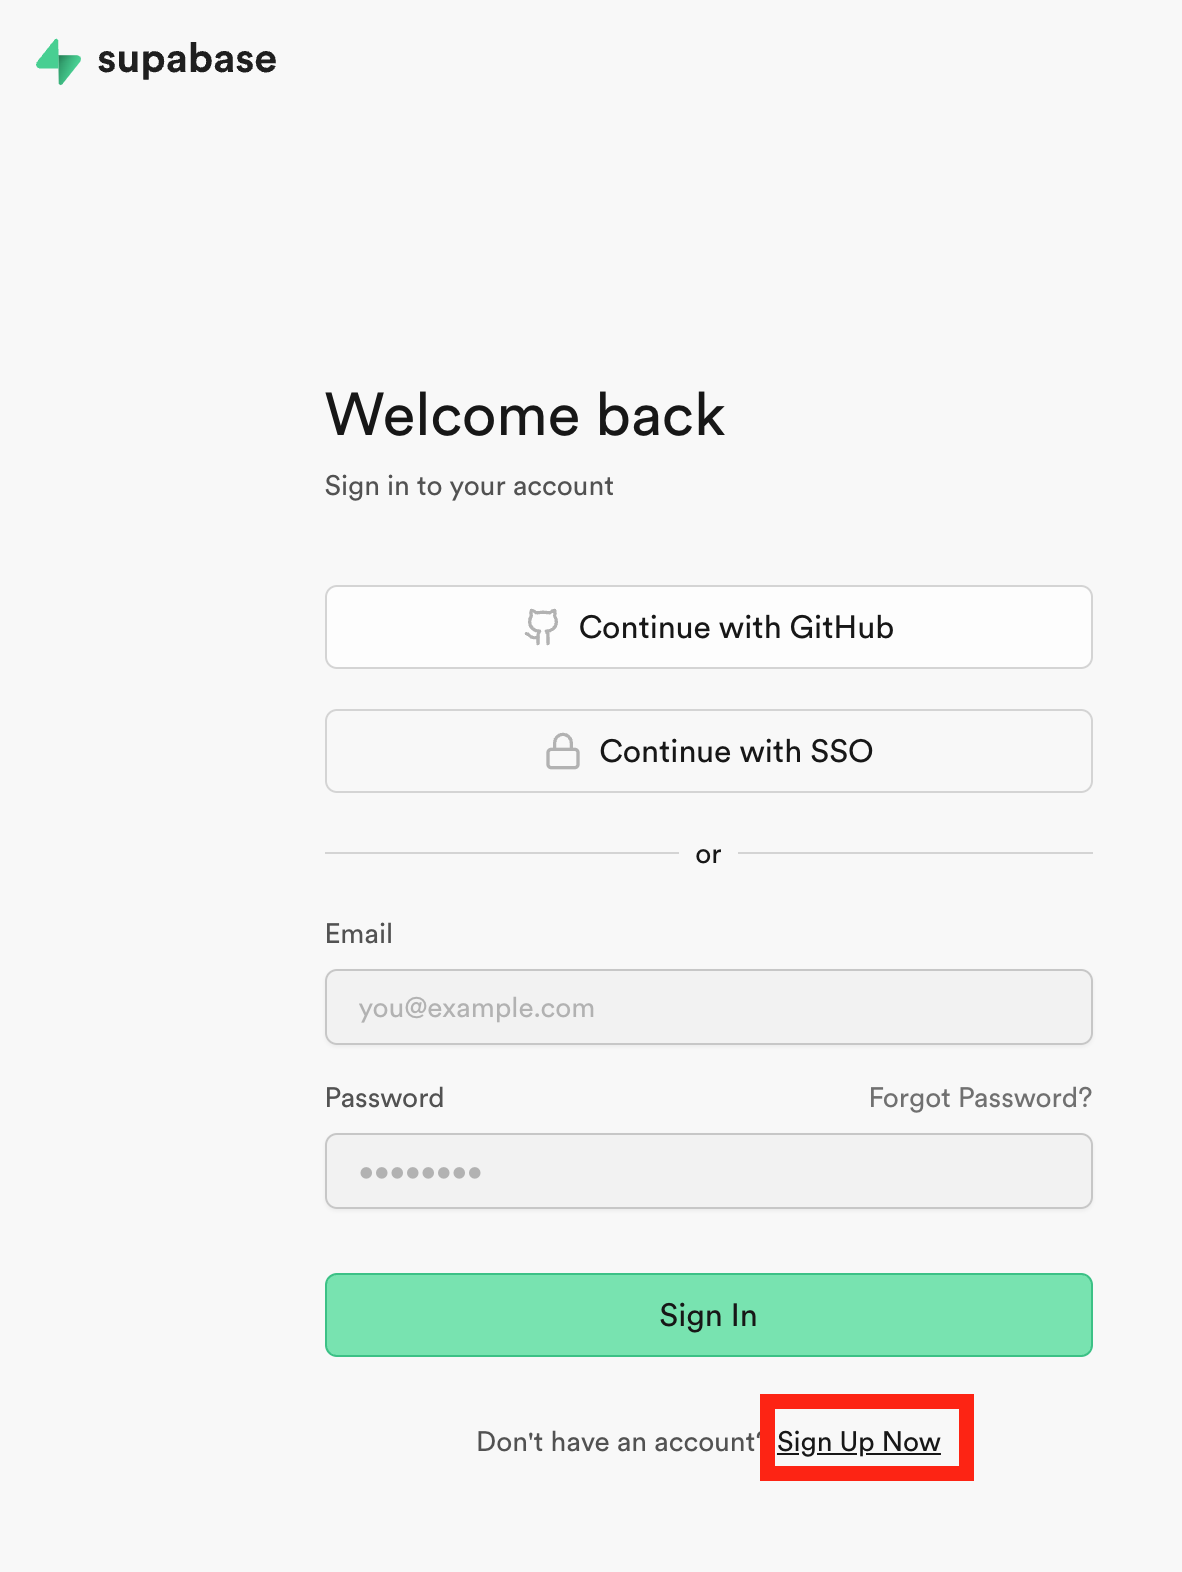Open the Forgot Password? link
This screenshot has width=1182, height=1572.
[x=980, y=1098]
